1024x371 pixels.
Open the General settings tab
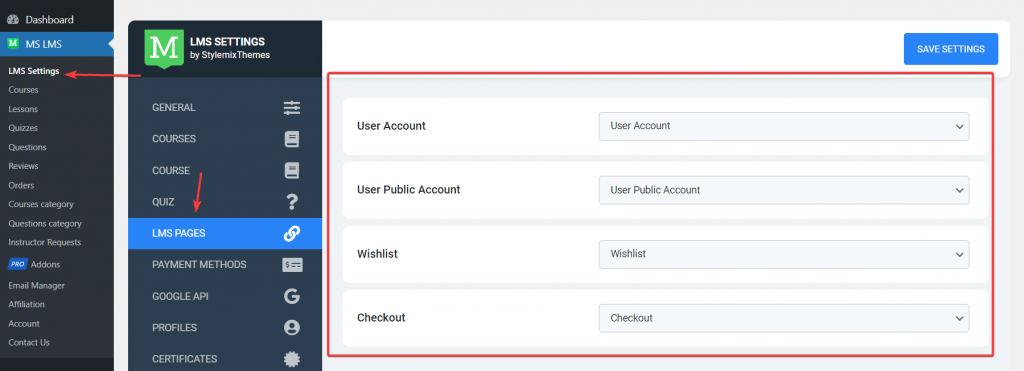pyautogui.click(x=225, y=108)
